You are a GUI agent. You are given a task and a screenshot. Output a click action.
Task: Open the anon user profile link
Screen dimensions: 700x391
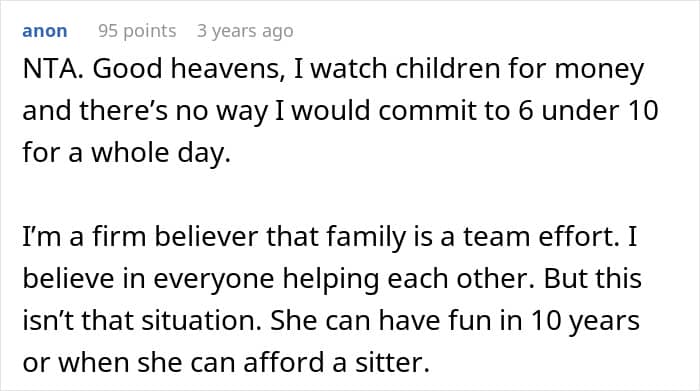45,31
